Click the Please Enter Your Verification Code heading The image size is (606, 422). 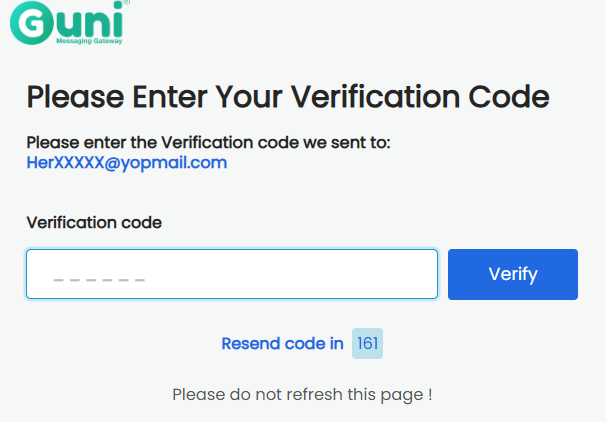[x=288, y=97]
